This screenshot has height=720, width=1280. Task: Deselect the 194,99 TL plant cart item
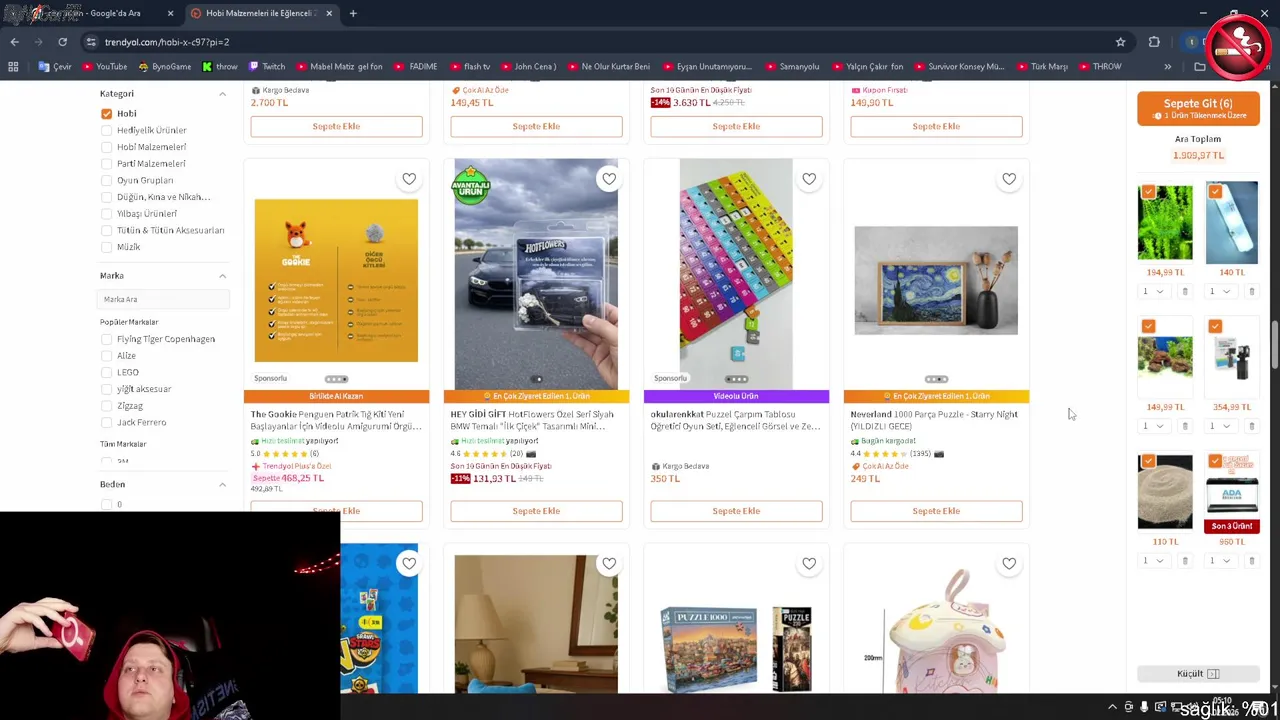point(1148,191)
